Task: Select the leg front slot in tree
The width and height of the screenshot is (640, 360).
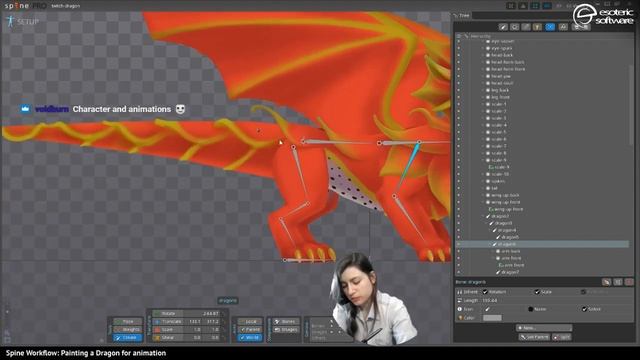Action: 500,97
